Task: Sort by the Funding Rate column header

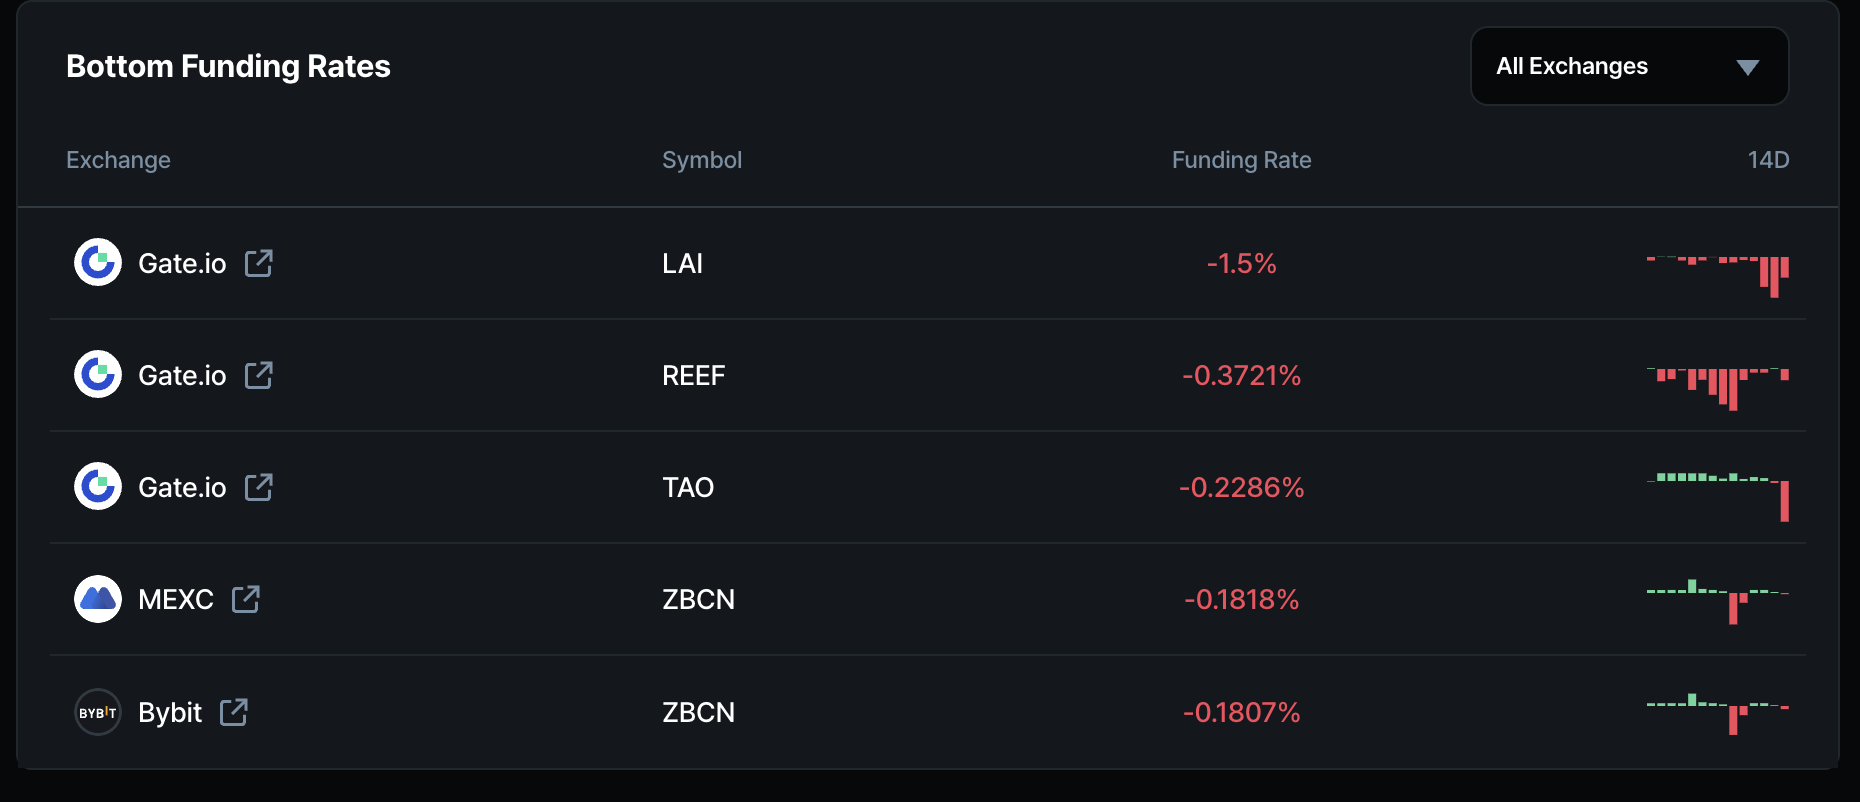Action: tap(1241, 160)
